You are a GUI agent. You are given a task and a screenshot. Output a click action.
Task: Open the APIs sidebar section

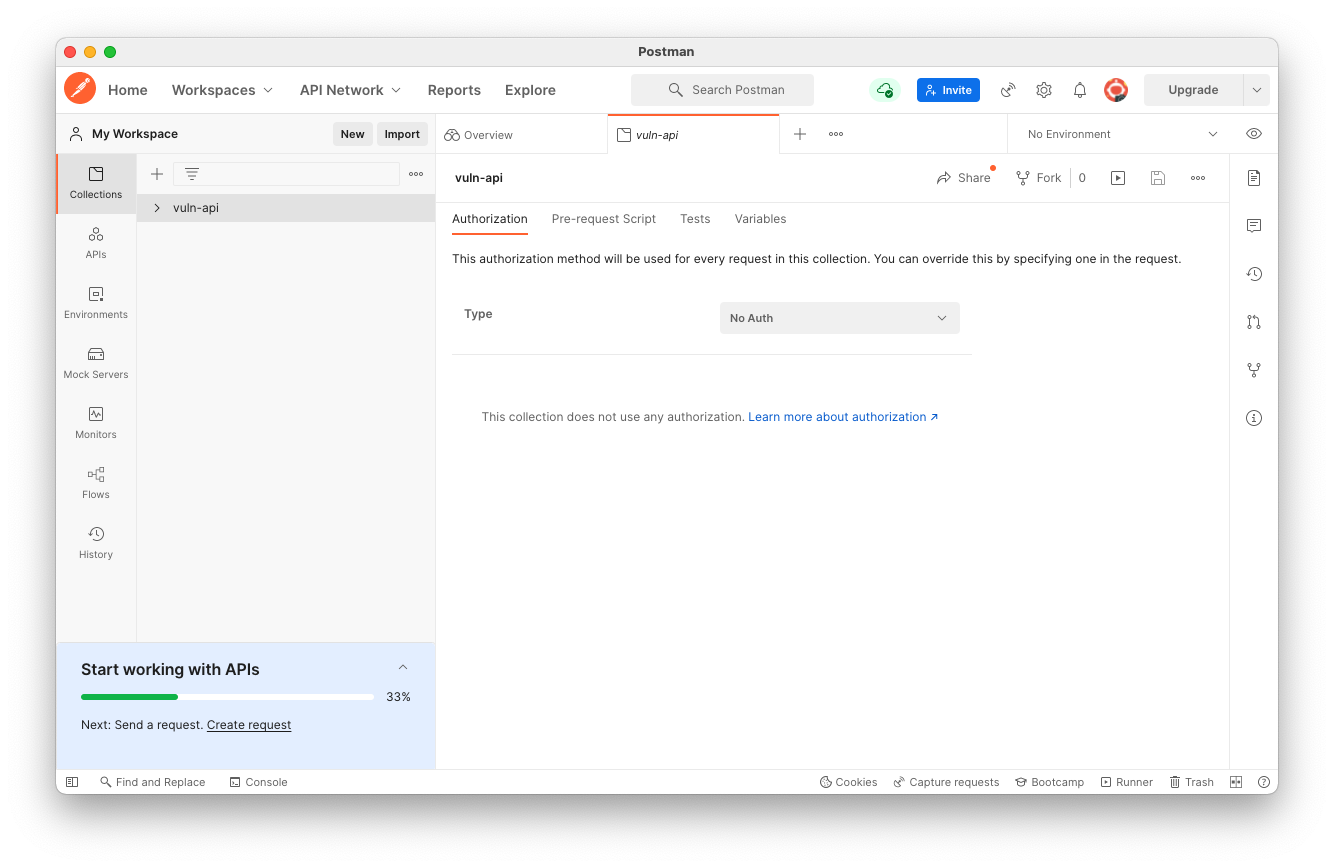point(96,243)
